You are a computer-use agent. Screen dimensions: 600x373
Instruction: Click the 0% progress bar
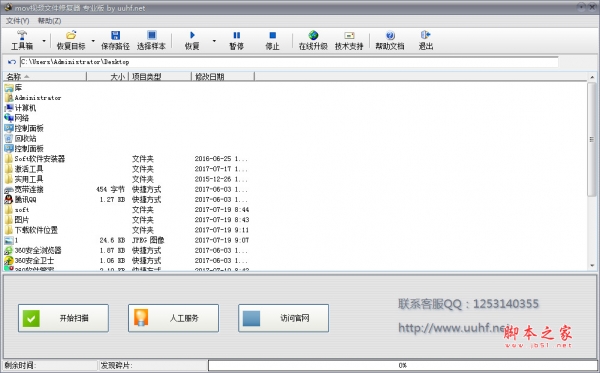403,365
